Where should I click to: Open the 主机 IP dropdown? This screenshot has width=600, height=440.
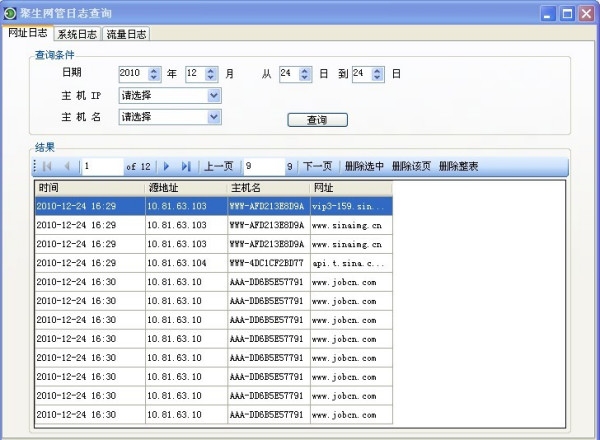pyautogui.click(x=214, y=95)
